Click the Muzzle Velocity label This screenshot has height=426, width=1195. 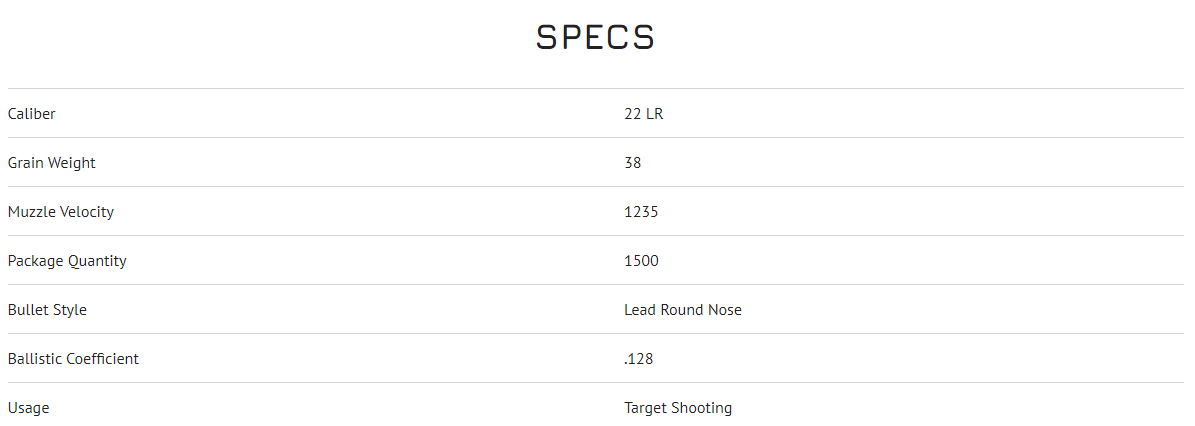(61, 212)
